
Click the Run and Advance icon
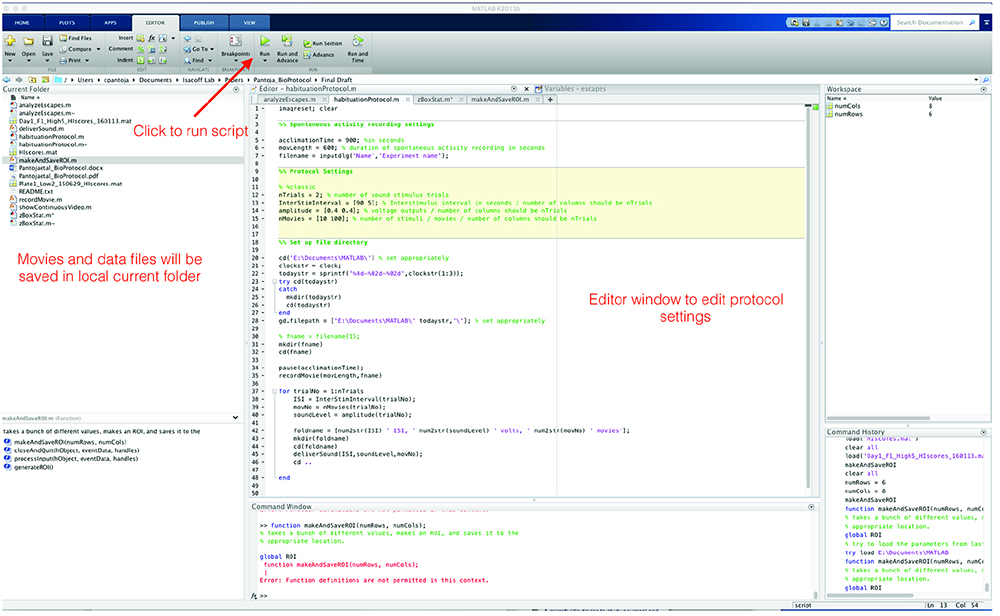(287, 41)
